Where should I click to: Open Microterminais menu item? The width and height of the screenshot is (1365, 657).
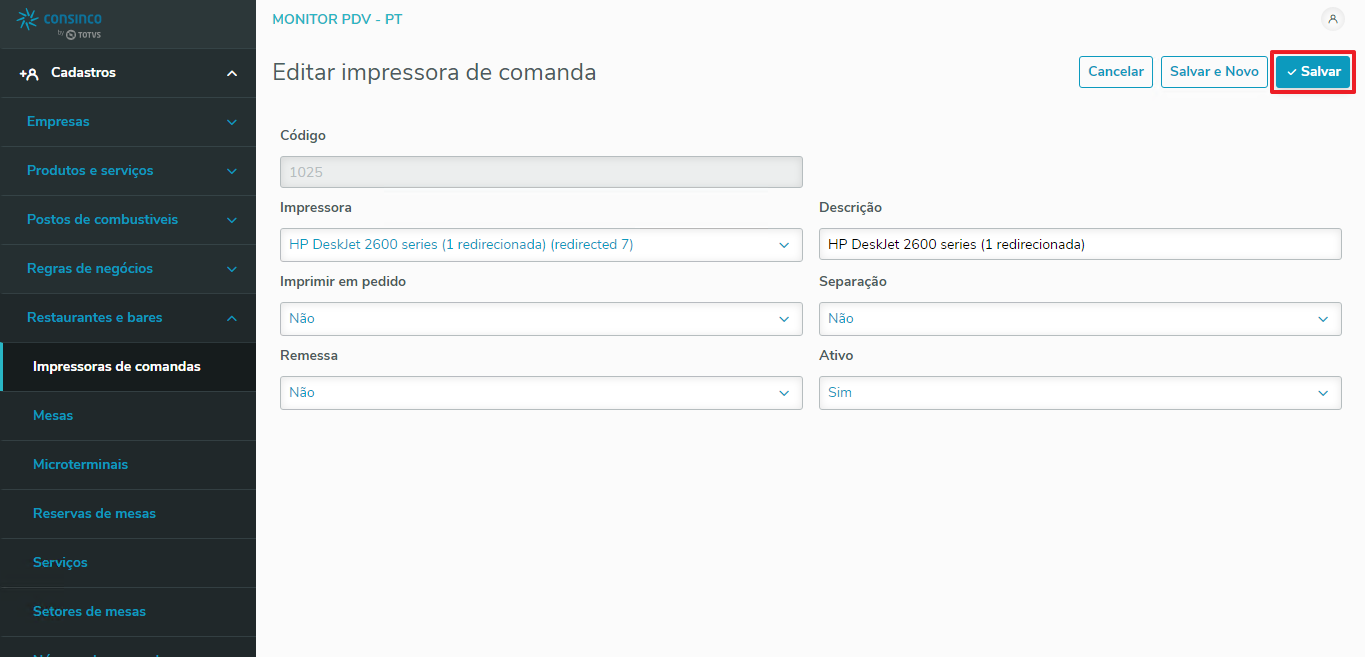(80, 464)
